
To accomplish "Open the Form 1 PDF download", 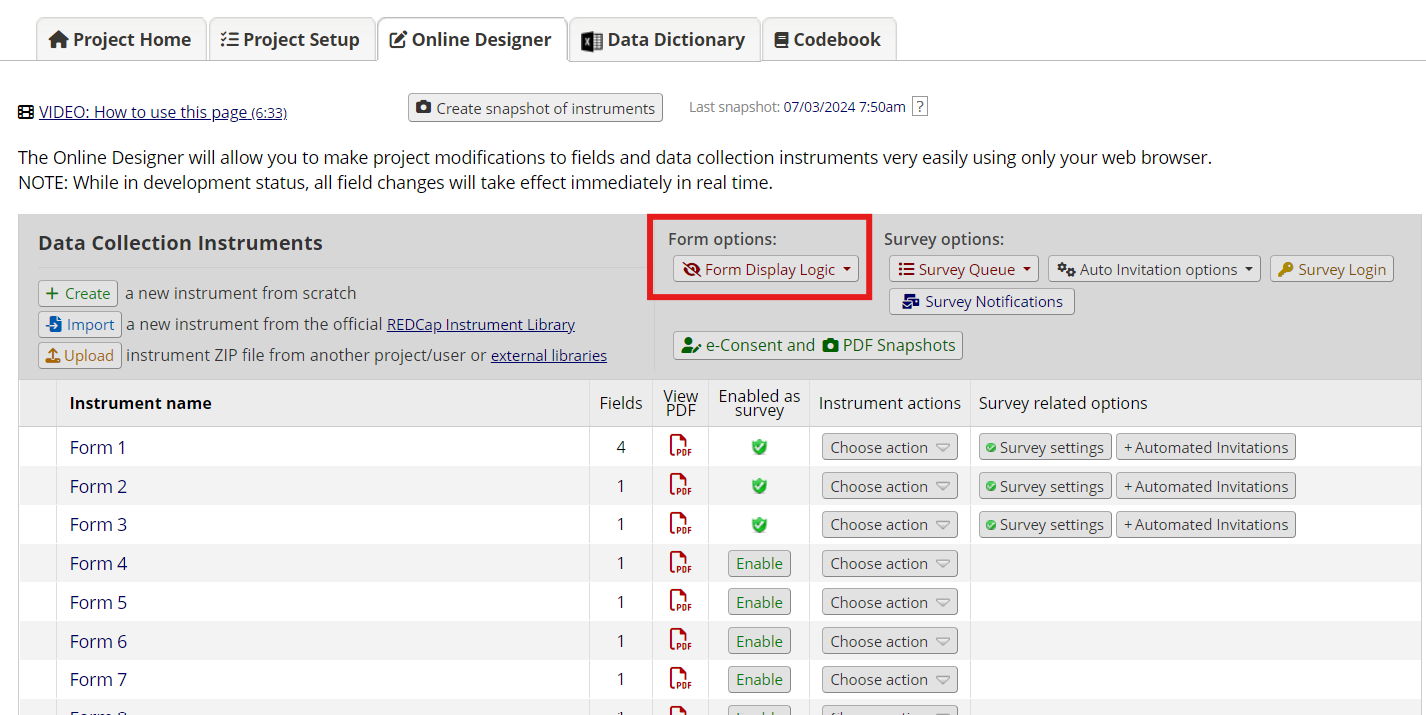I will point(680,447).
